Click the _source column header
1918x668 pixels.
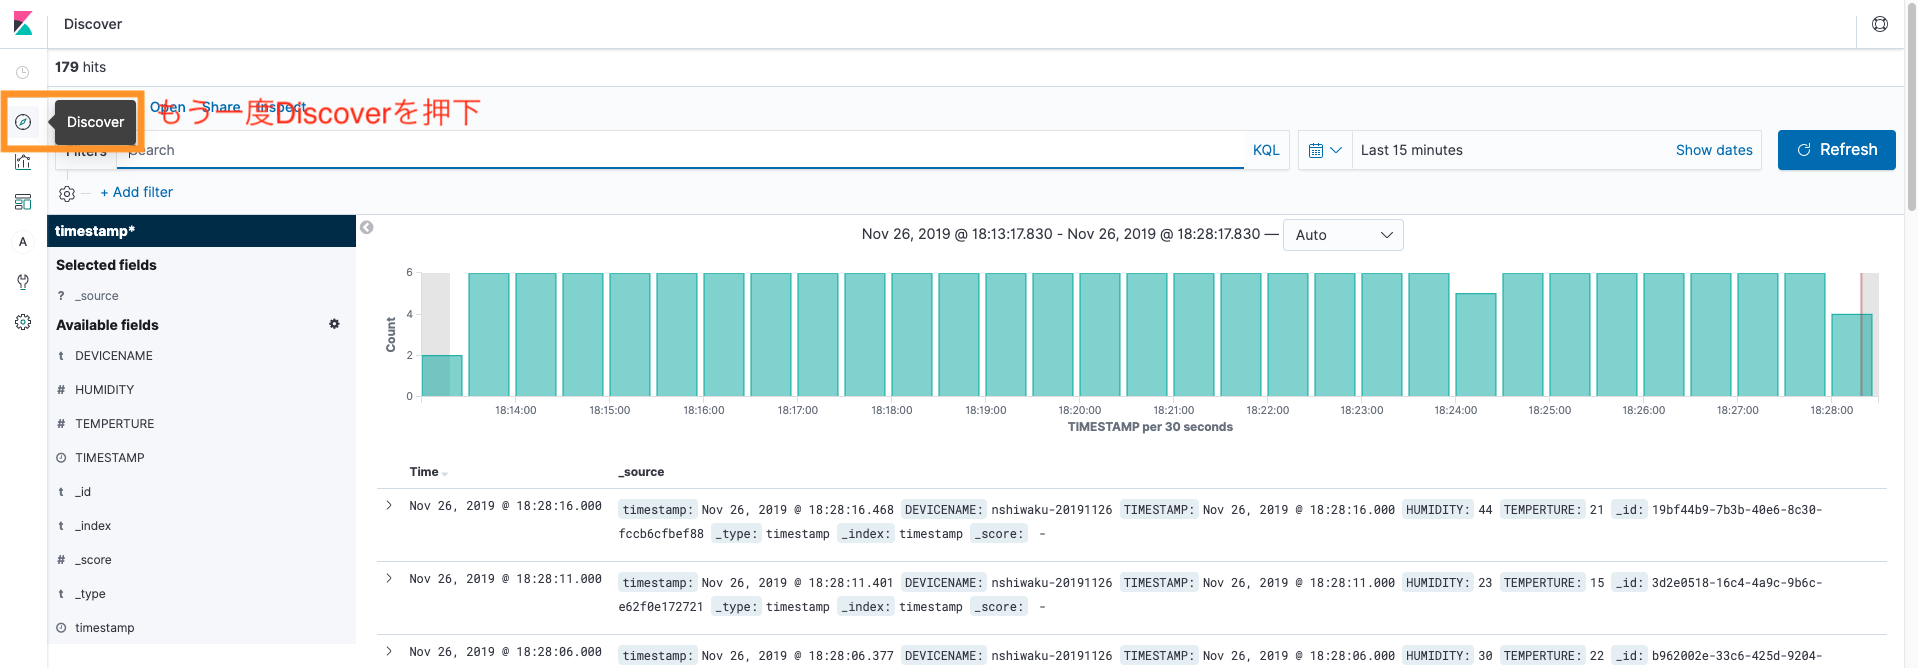tap(641, 472)
